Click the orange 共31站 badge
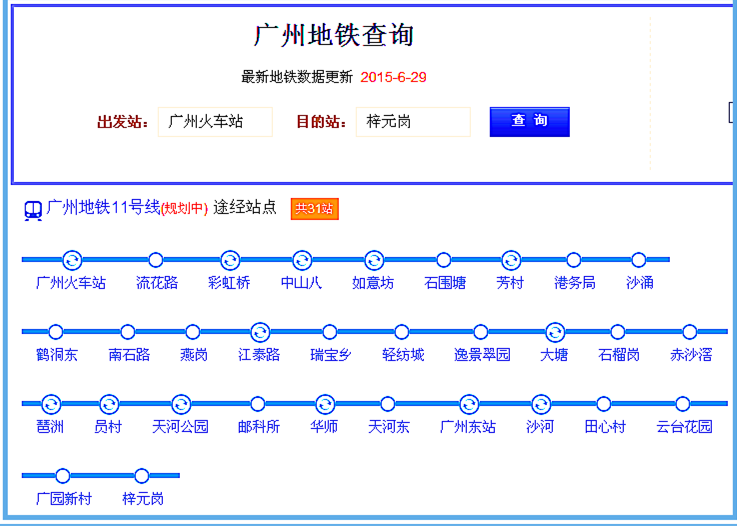Image resolution: width=737 pixels, height=526 pixels. [314, 209]
